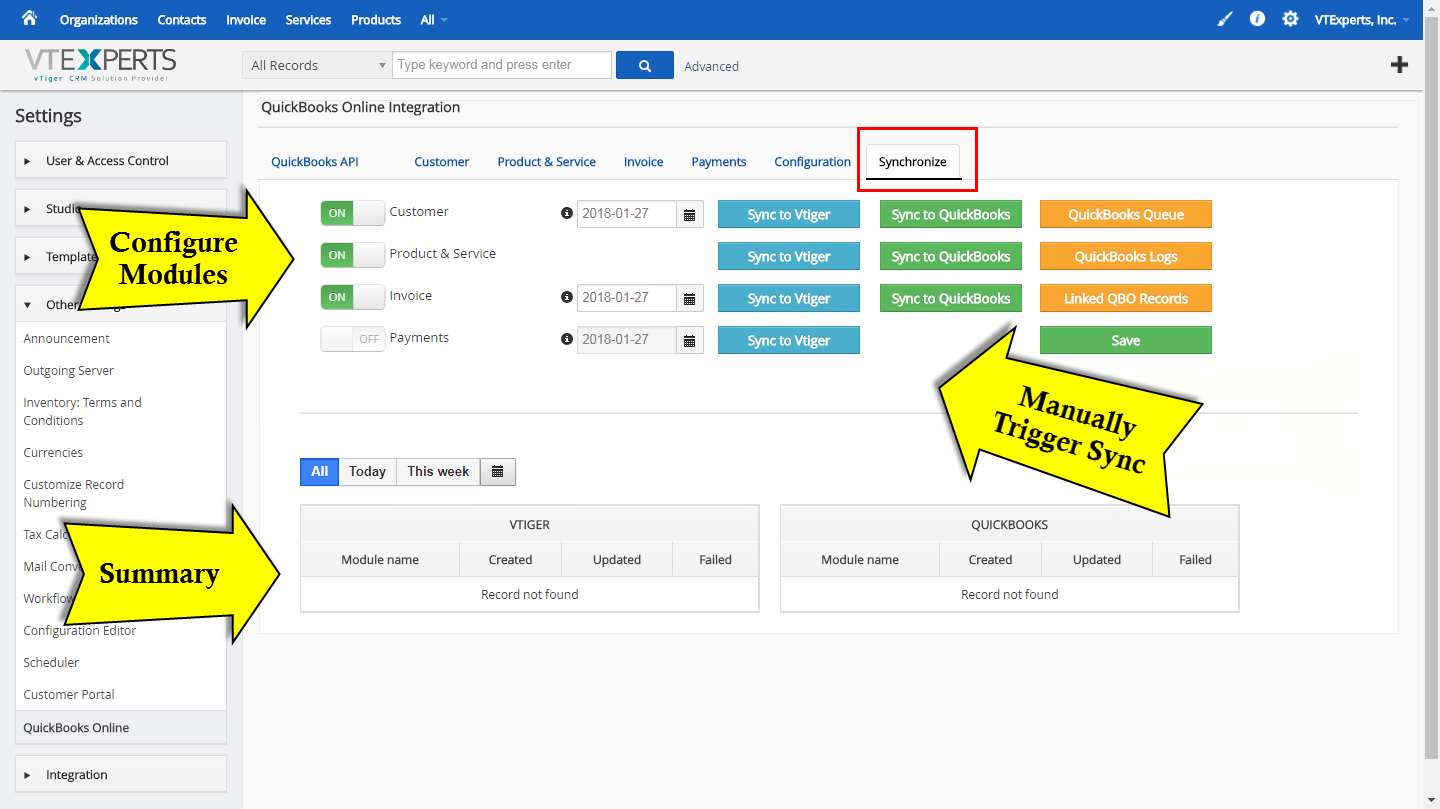The height and width of the screenshot is (809, 1440).
Task: Open calendar picker for Customer date
Action: (x=690, y=214)
